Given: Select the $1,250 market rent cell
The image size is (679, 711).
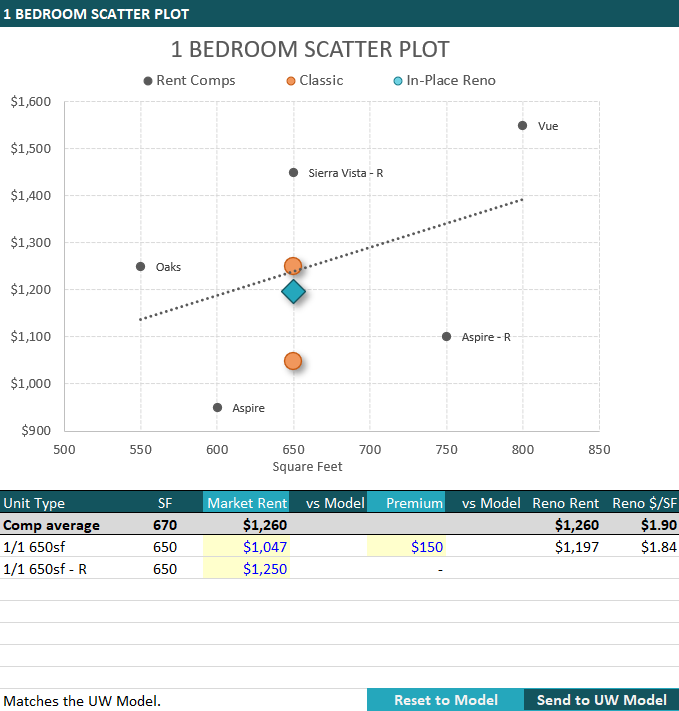Looking at the screenshot, I should pos(246,569).
